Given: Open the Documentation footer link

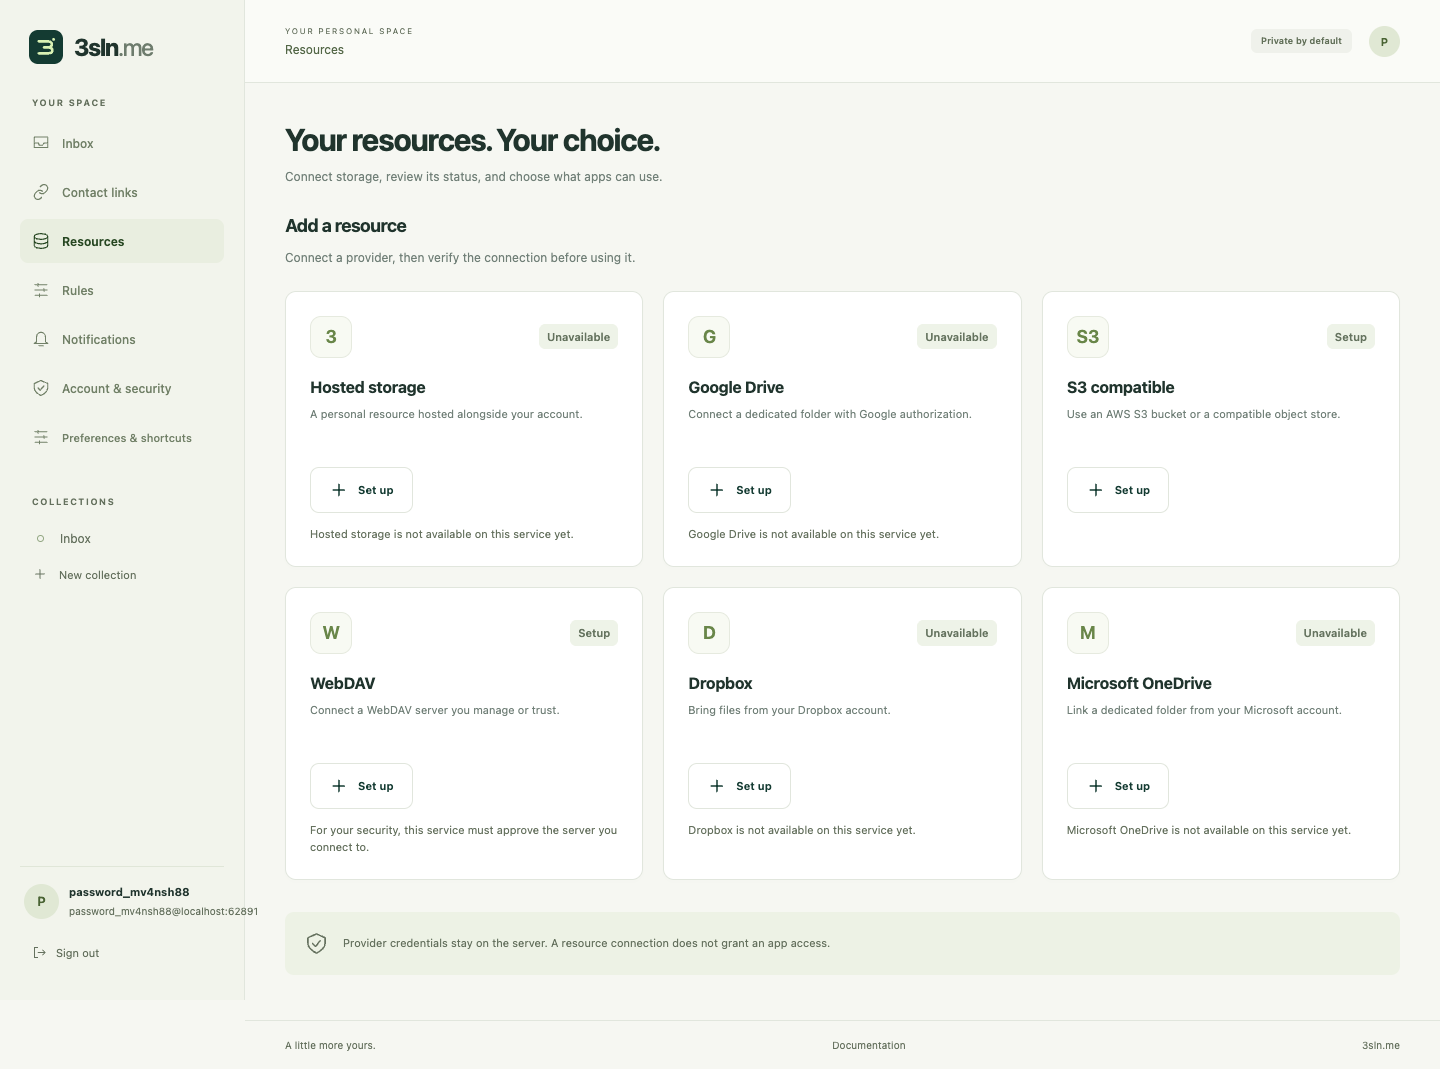Looking at the screenshot, I should pos(869,1045).
